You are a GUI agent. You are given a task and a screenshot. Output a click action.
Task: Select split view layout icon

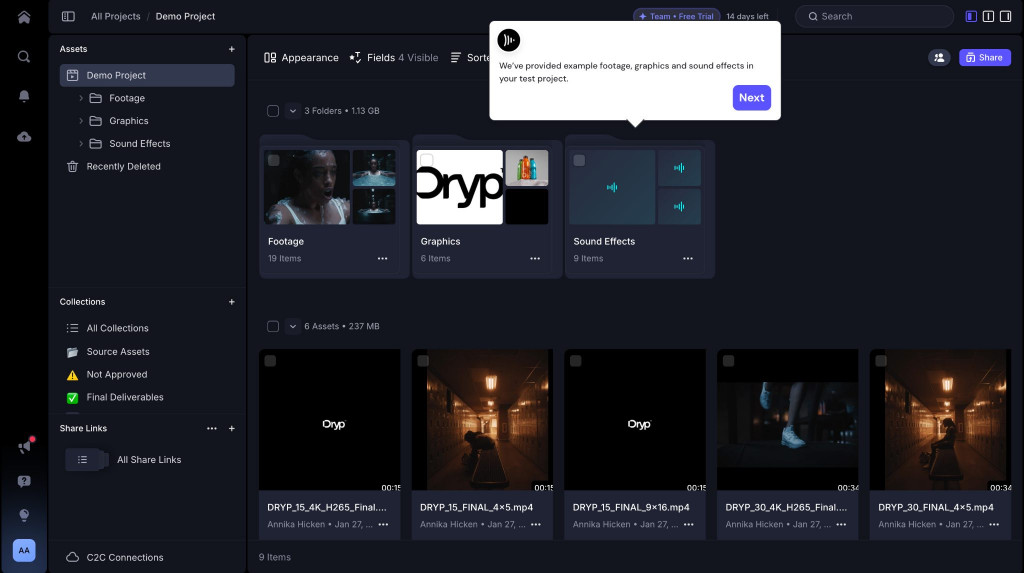pos(988,16)
